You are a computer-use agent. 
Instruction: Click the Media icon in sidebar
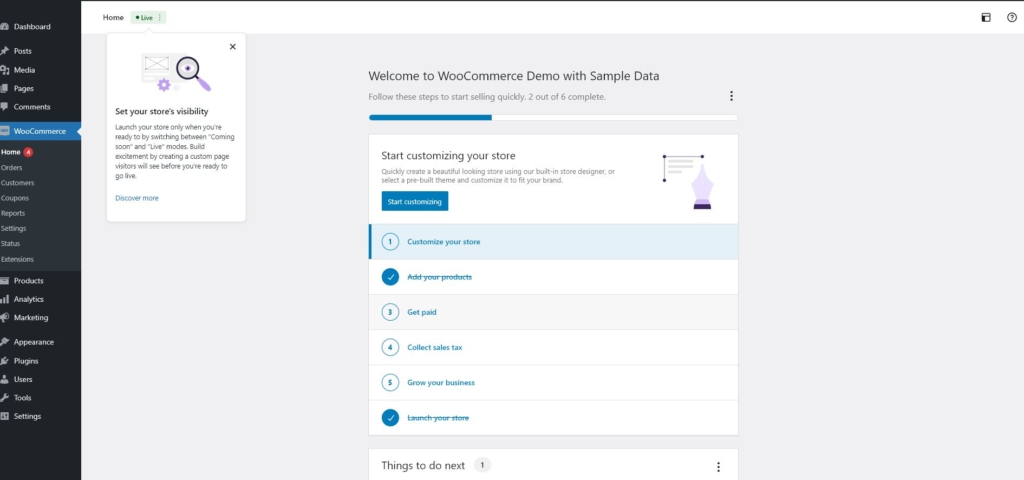click(4, 70)
